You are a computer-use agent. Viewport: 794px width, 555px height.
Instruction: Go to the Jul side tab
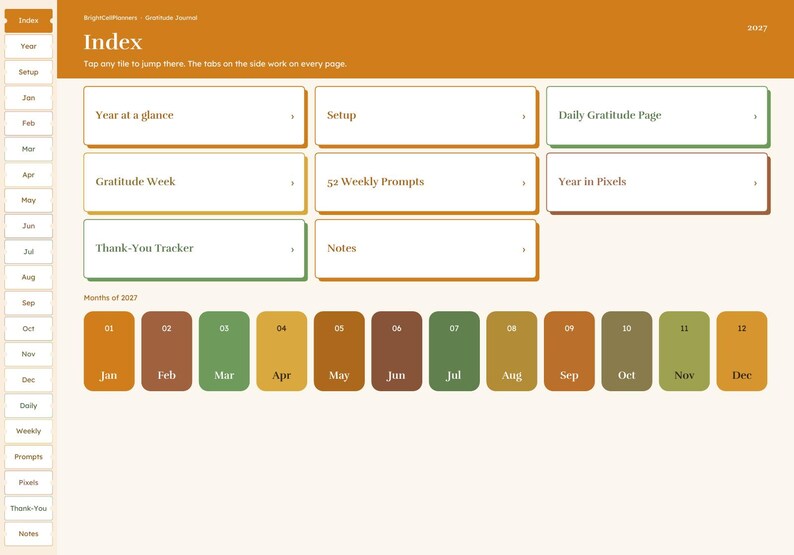[28, 252]
